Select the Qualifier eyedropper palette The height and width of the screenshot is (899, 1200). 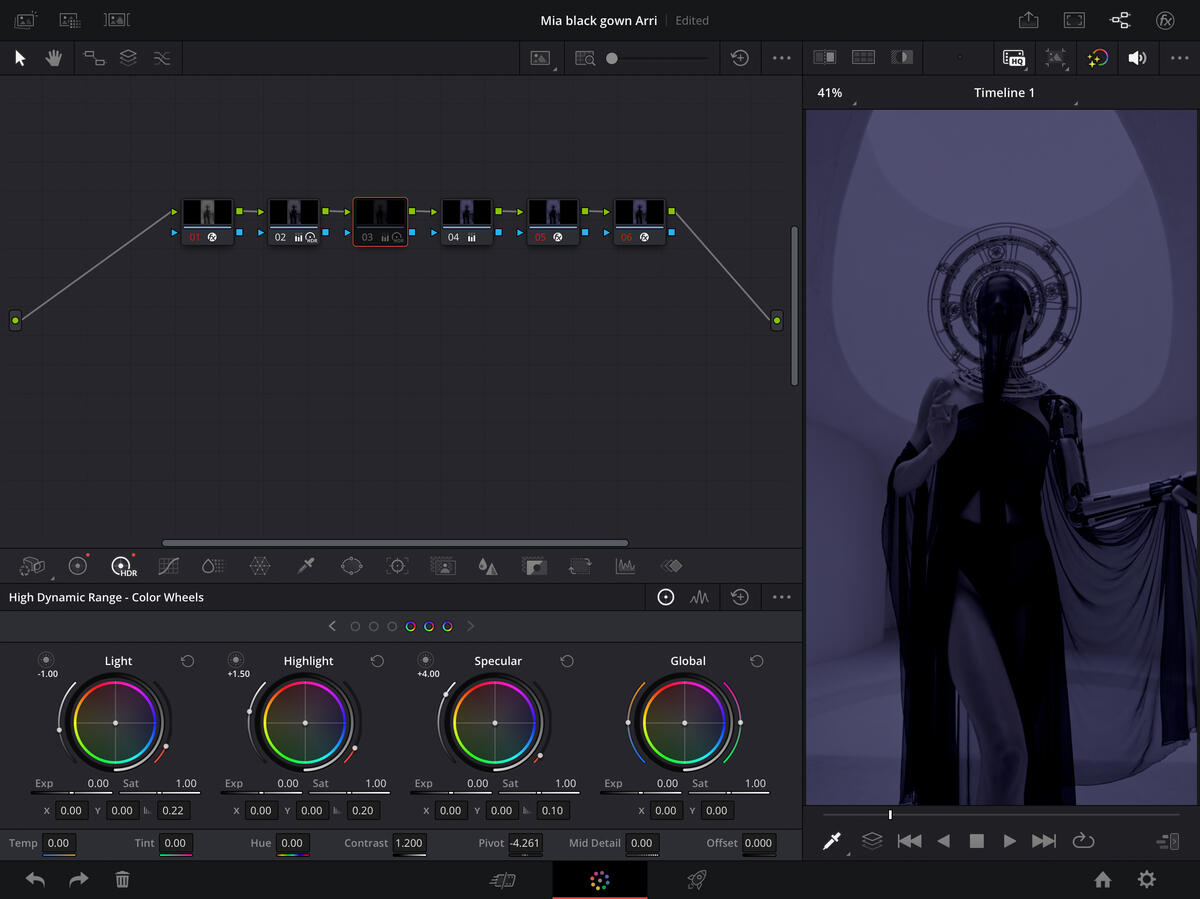306,566
